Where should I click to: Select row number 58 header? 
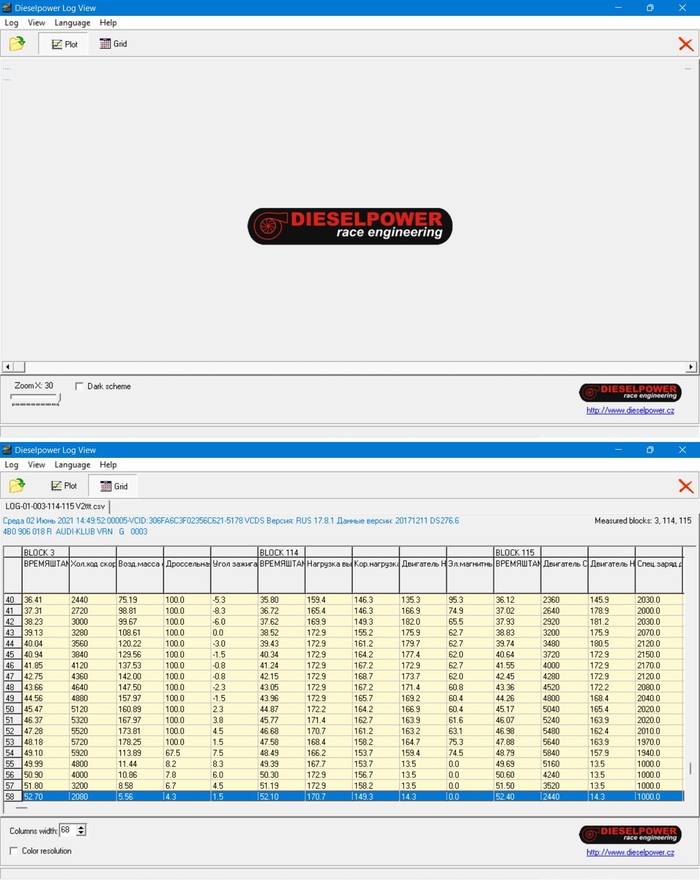pos(12,797)
